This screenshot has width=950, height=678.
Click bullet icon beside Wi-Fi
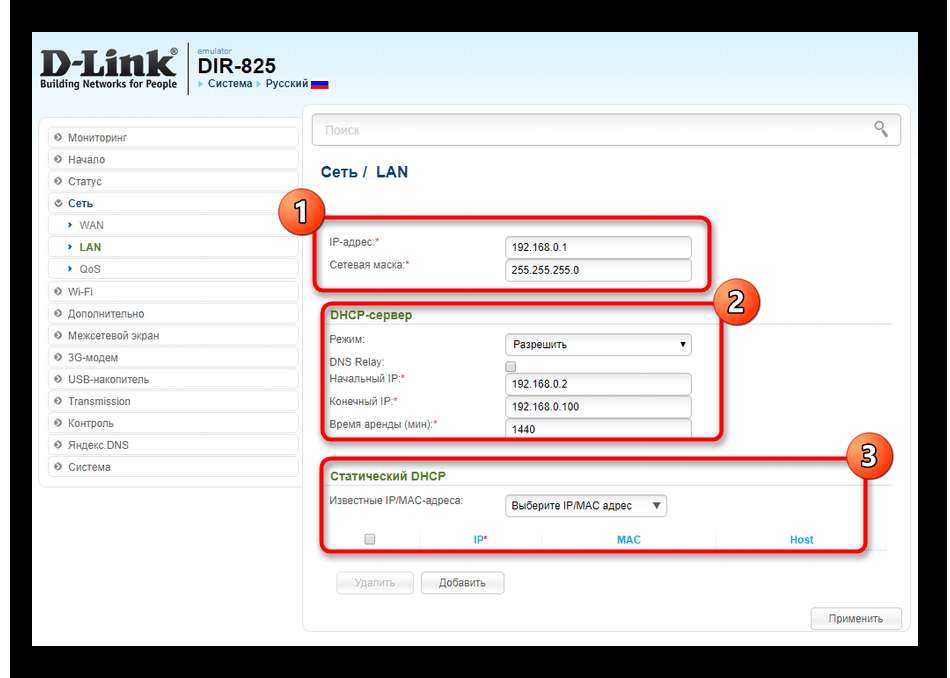coord(58,291)
